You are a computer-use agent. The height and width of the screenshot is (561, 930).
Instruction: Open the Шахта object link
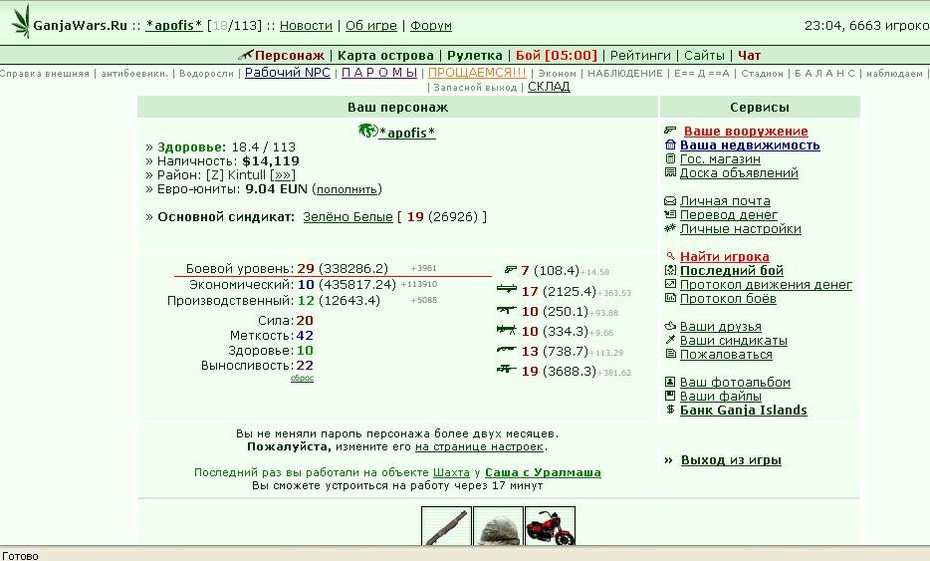[x=451, y=473]
